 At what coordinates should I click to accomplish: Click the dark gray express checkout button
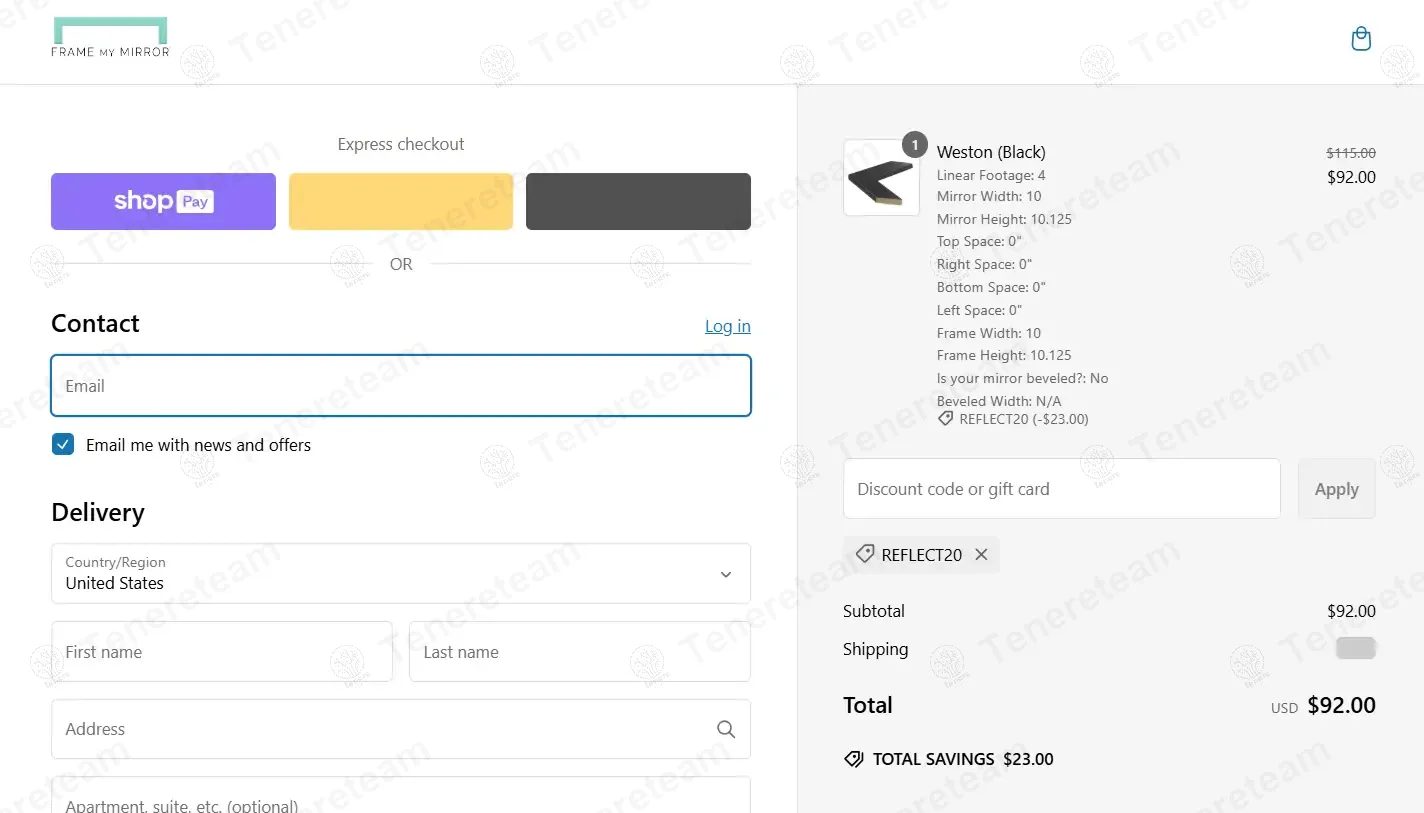[638, 202]
